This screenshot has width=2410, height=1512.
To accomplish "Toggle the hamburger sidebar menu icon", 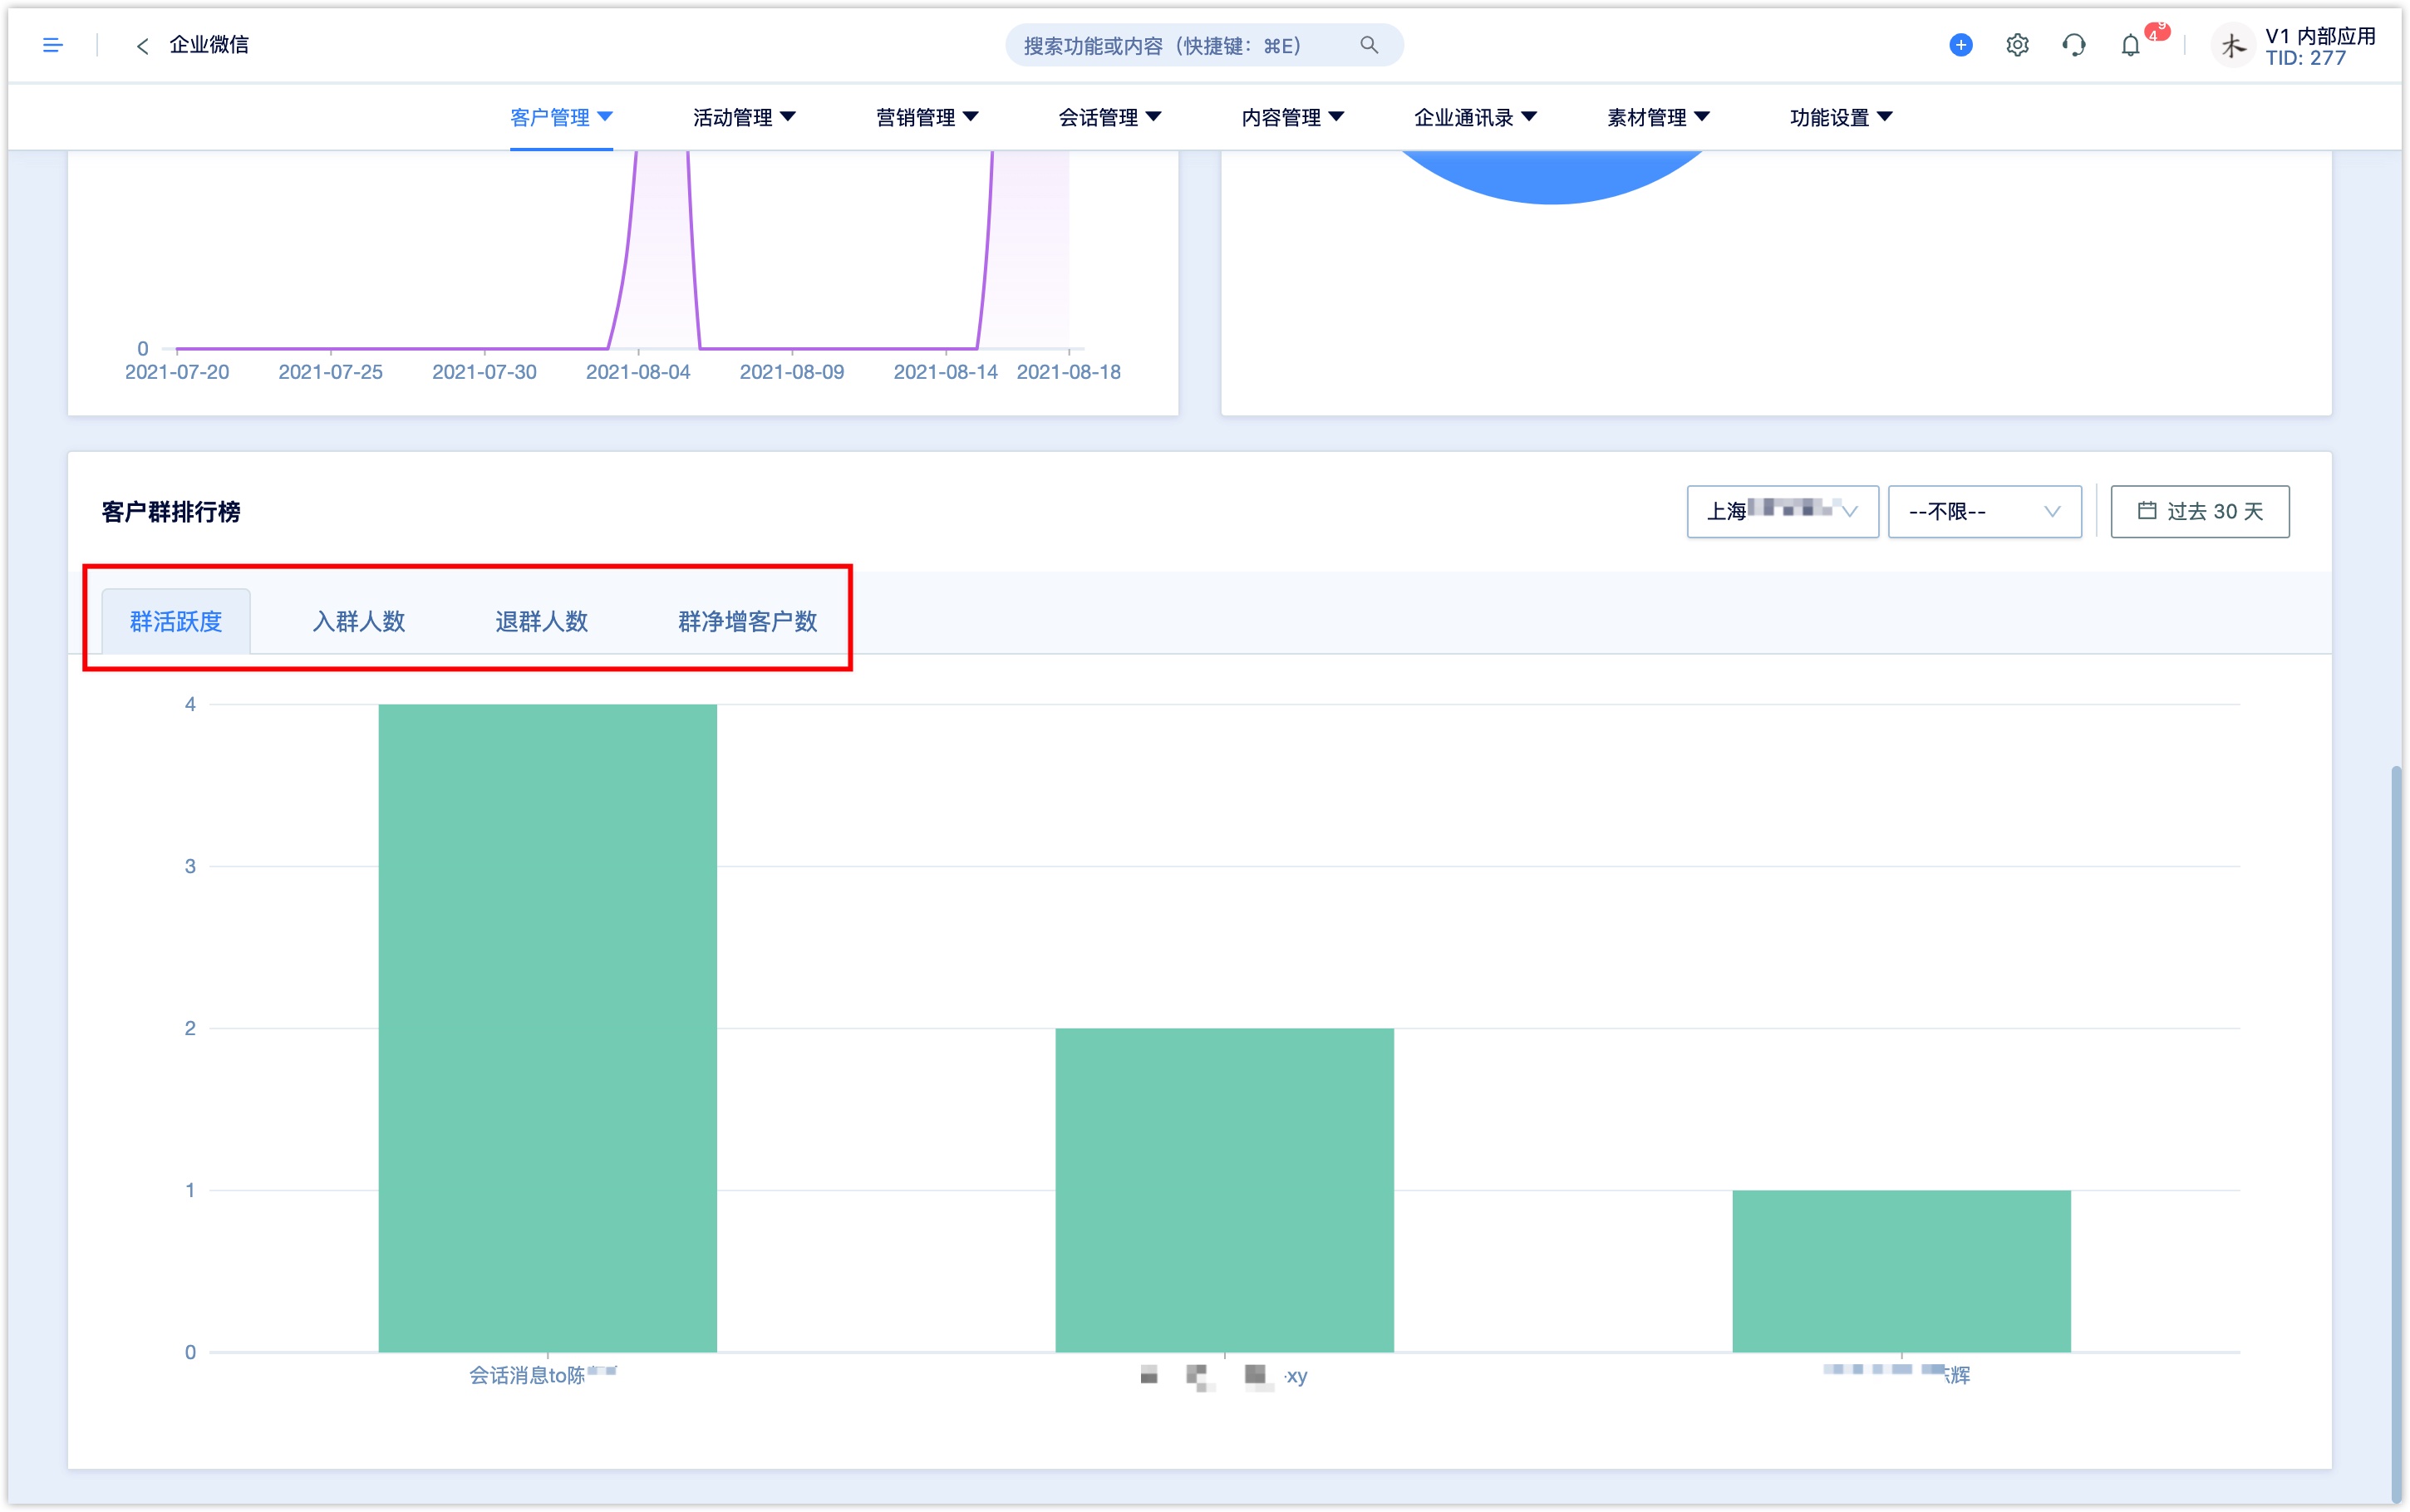I will (x=53, y=45).
